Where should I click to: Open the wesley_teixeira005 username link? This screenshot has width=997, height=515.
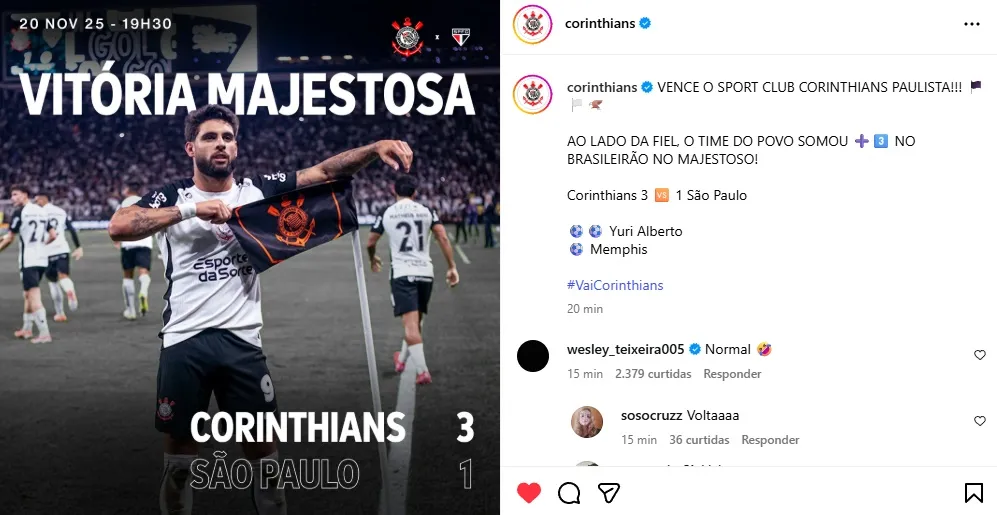click(x=626, y=349)
